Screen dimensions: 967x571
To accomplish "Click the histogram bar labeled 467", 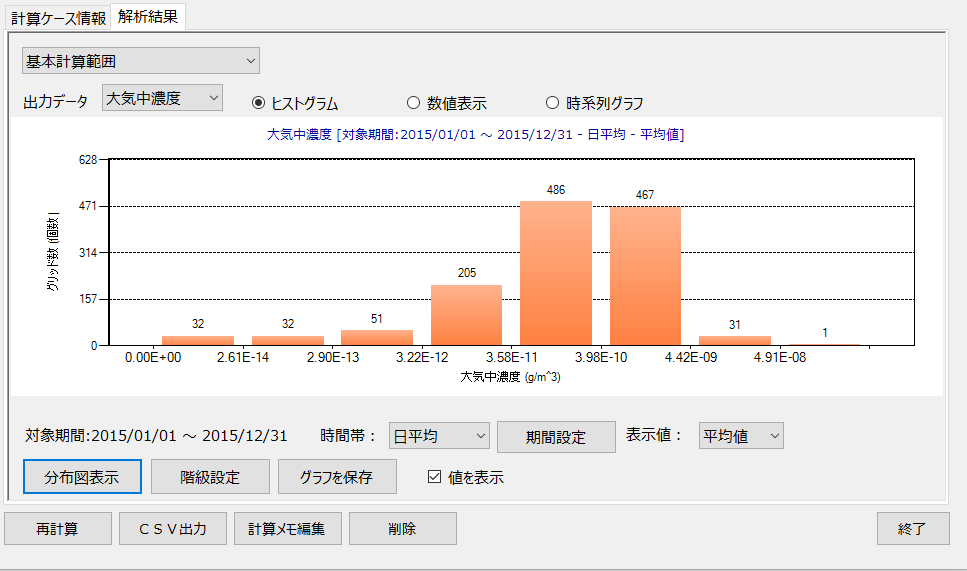I will [x=645, y=276].
